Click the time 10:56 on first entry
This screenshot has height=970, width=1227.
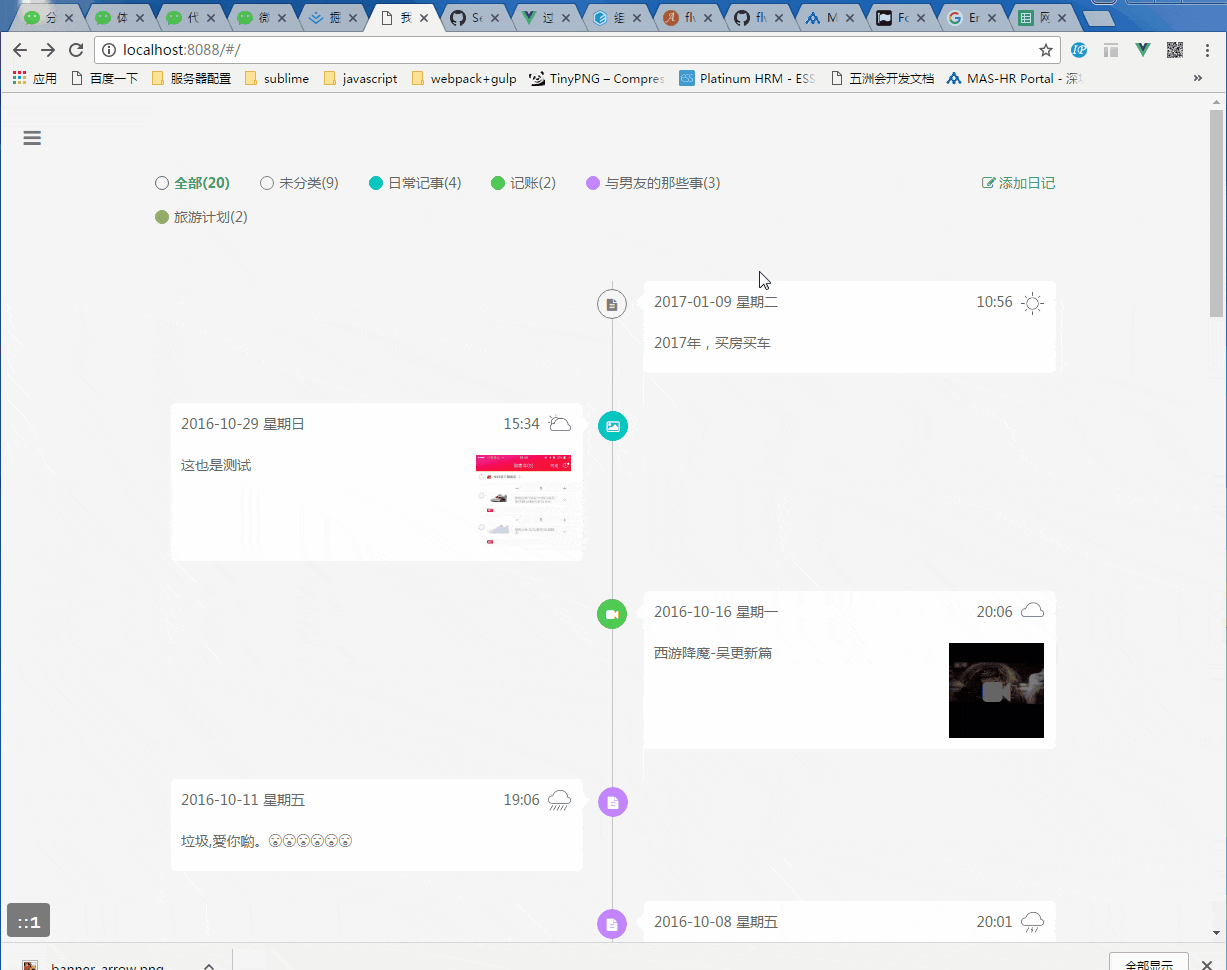(994, 302)
